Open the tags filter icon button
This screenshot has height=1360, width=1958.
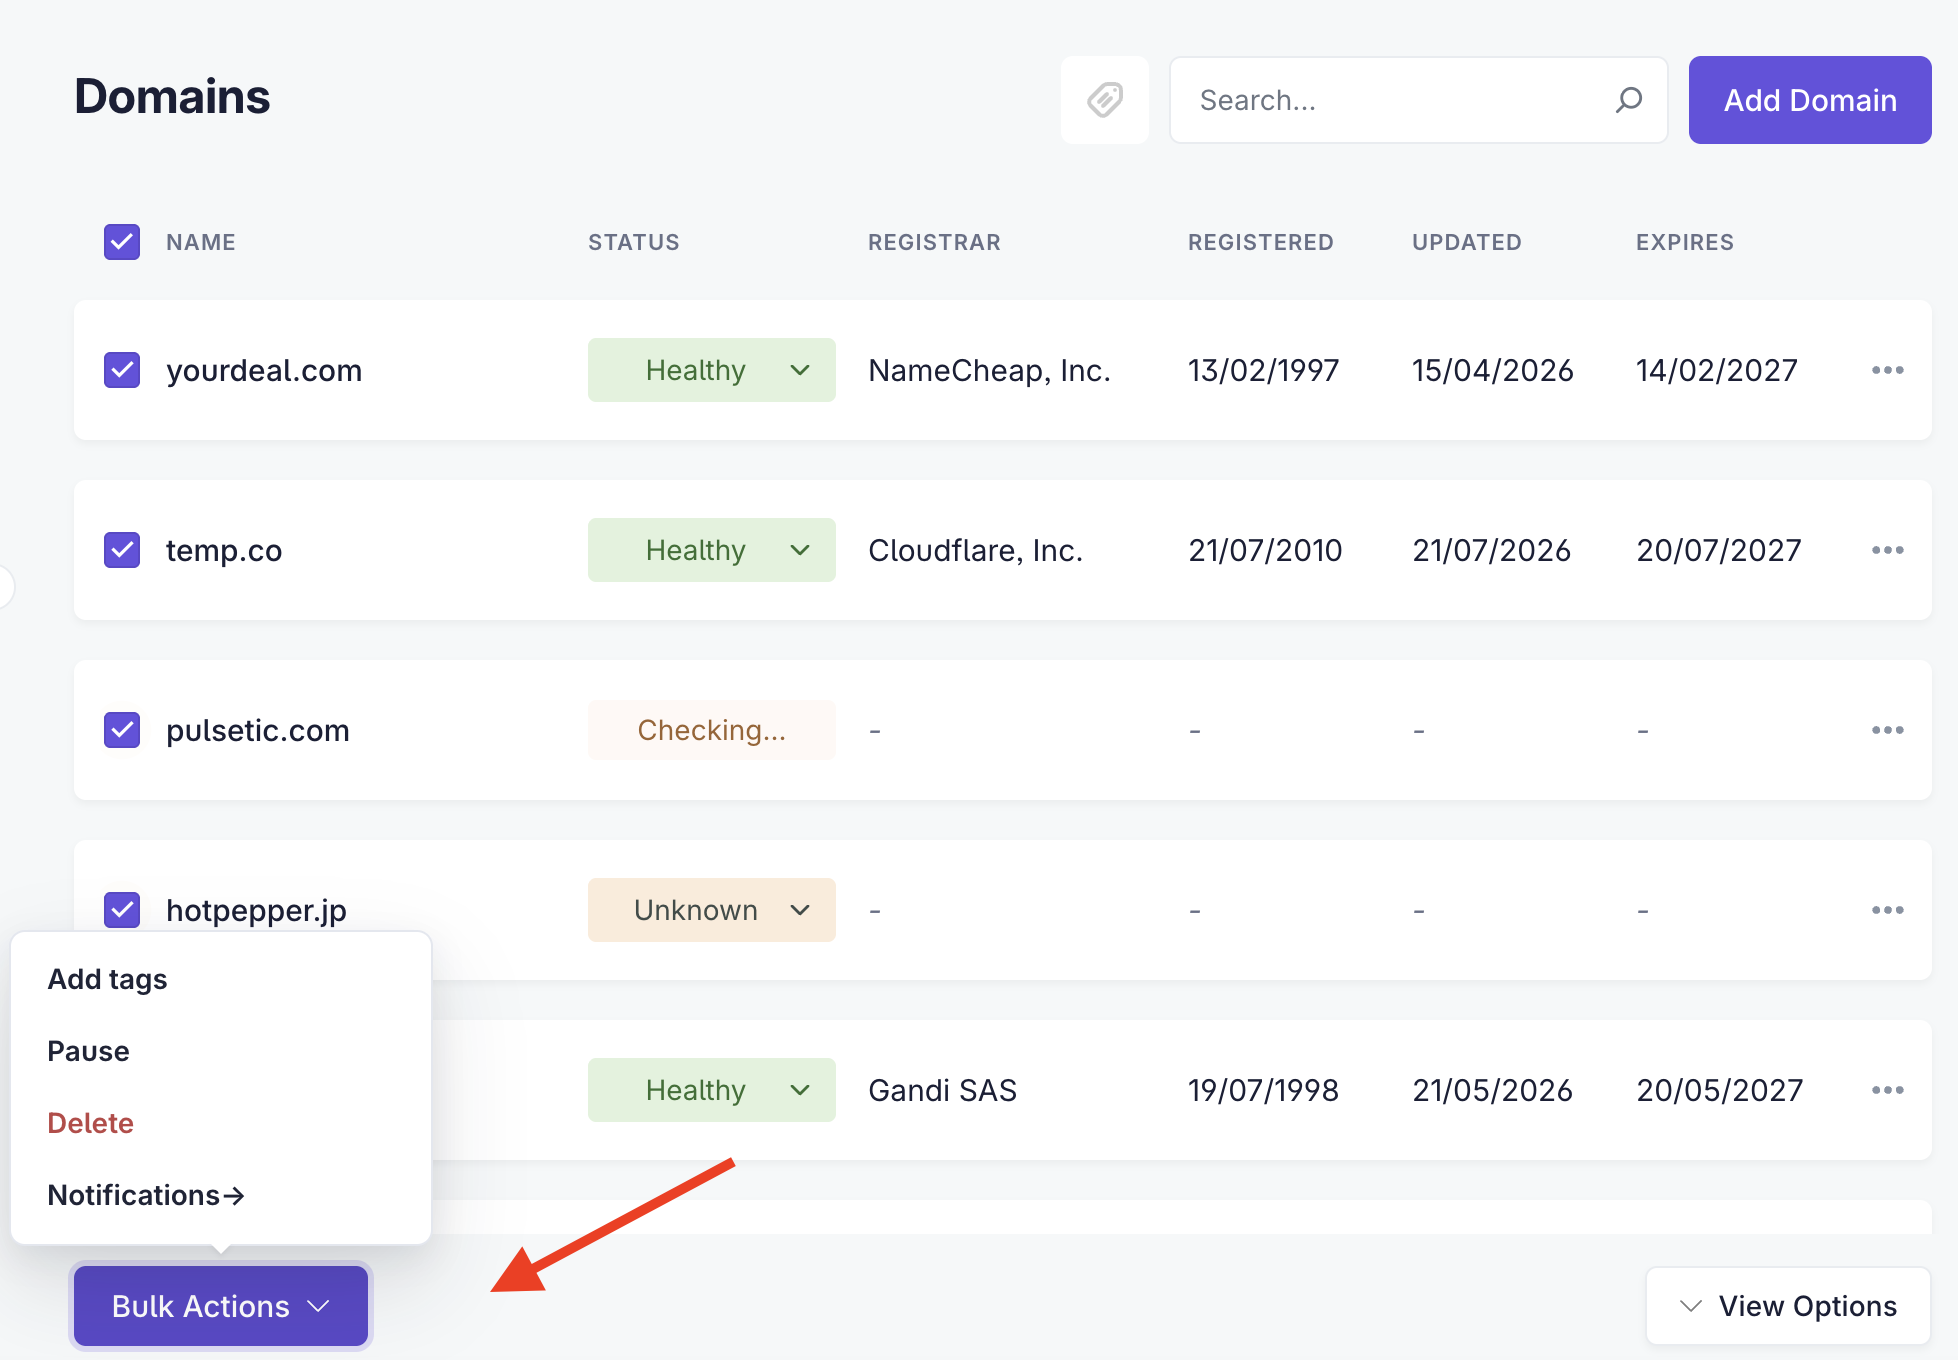point(1105,100)
